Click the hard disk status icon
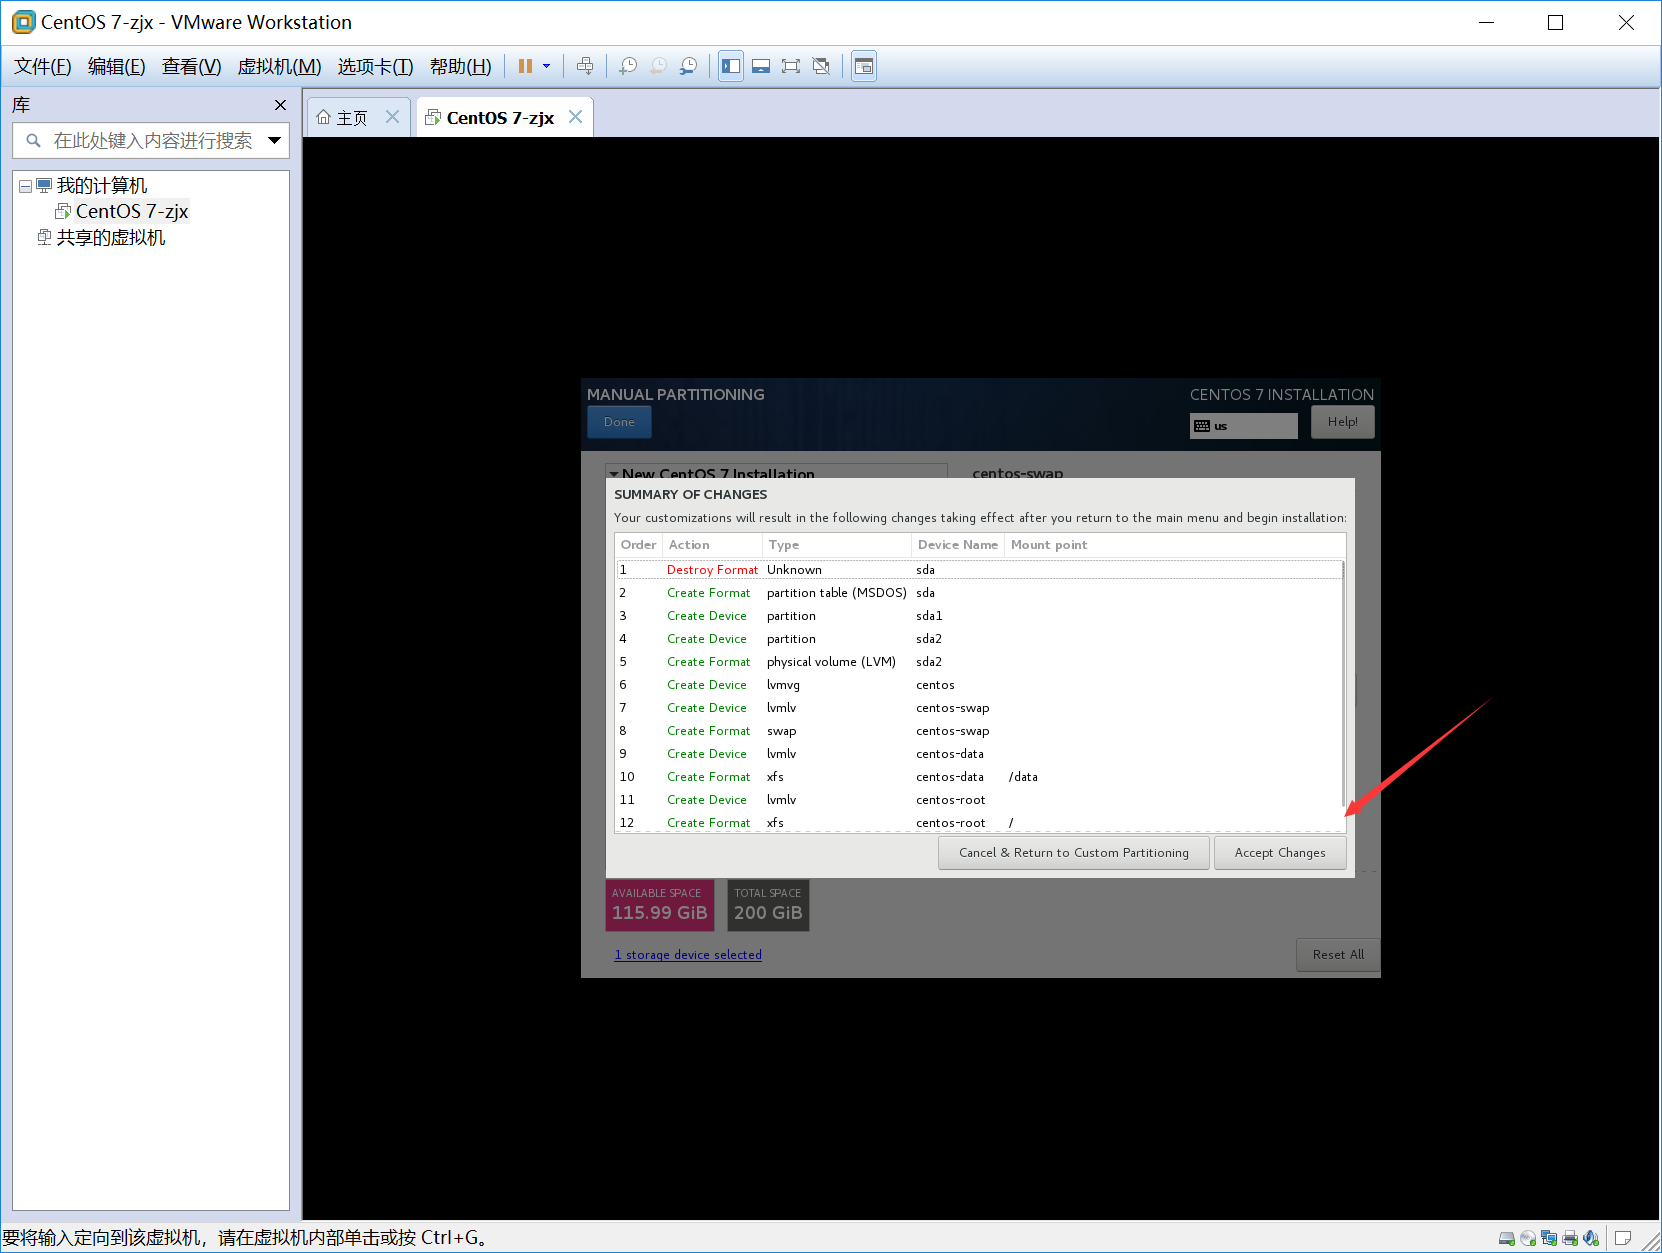The image size is (1662, 1253). coord(1506,1238)
